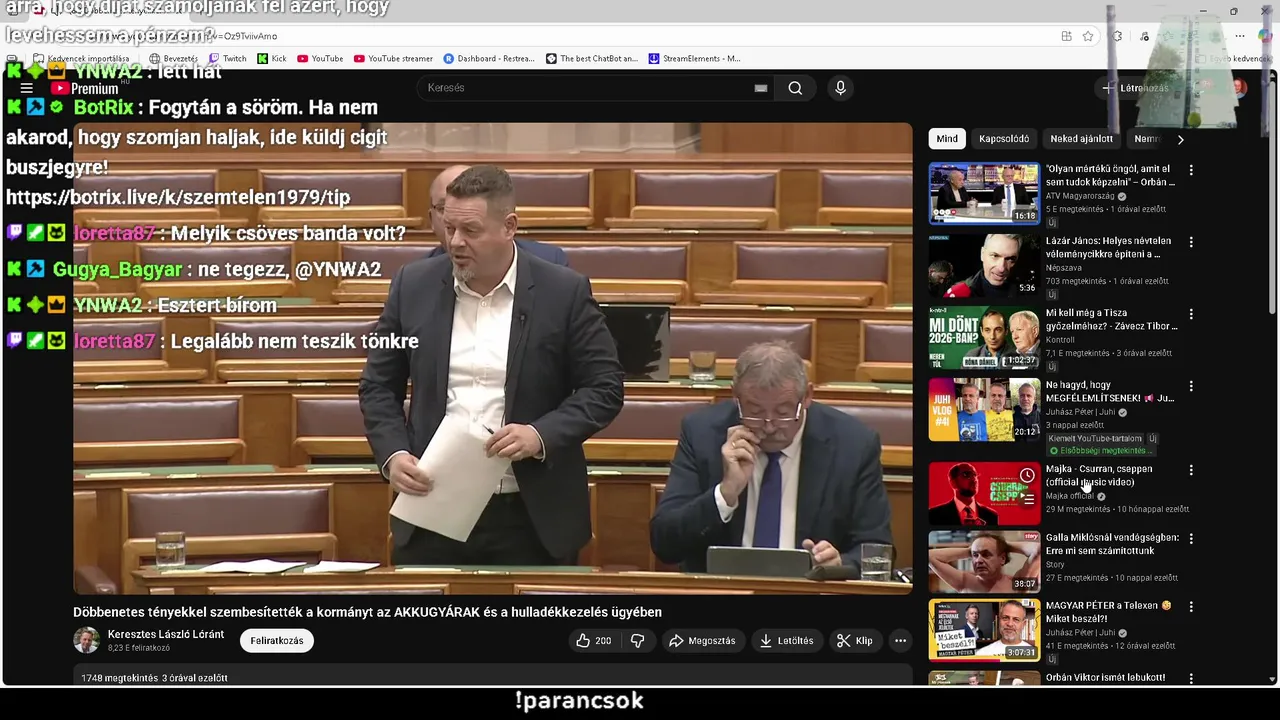1280x720 pixels.
Task: Click the Klip scissors button
Action: click(x=855, y=641)
